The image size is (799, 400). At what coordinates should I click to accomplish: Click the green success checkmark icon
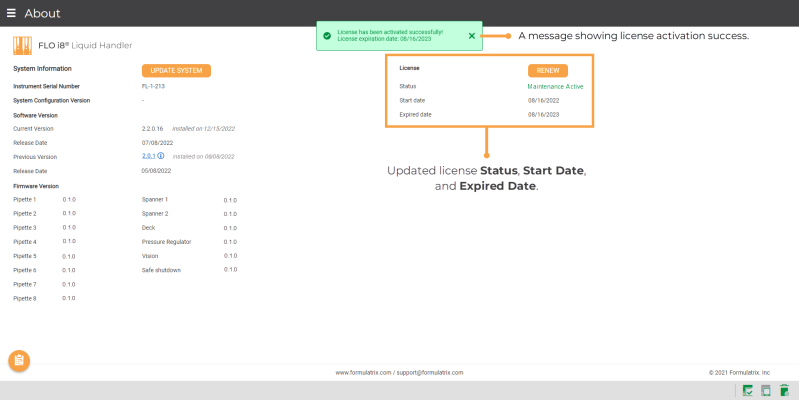point(327,35)
